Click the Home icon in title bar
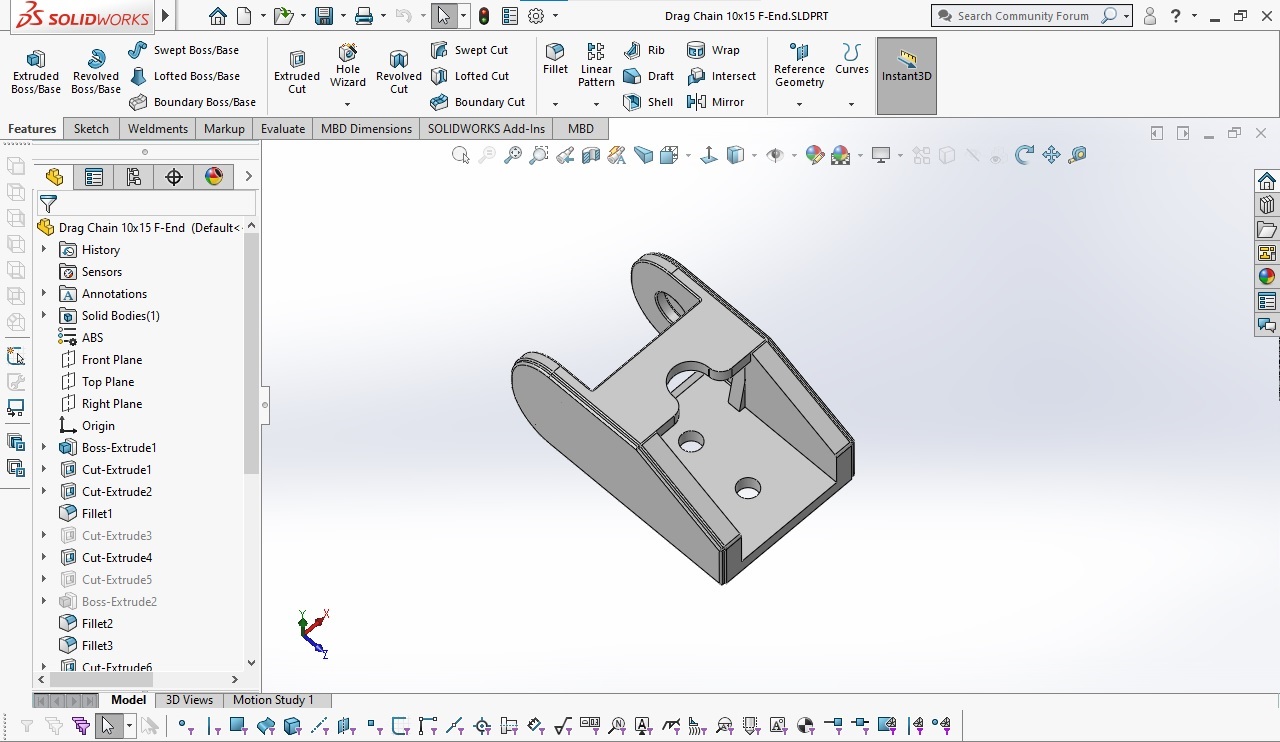This screenshot has width=1280, height=742. pyautogui.click(x=218, y=16)
